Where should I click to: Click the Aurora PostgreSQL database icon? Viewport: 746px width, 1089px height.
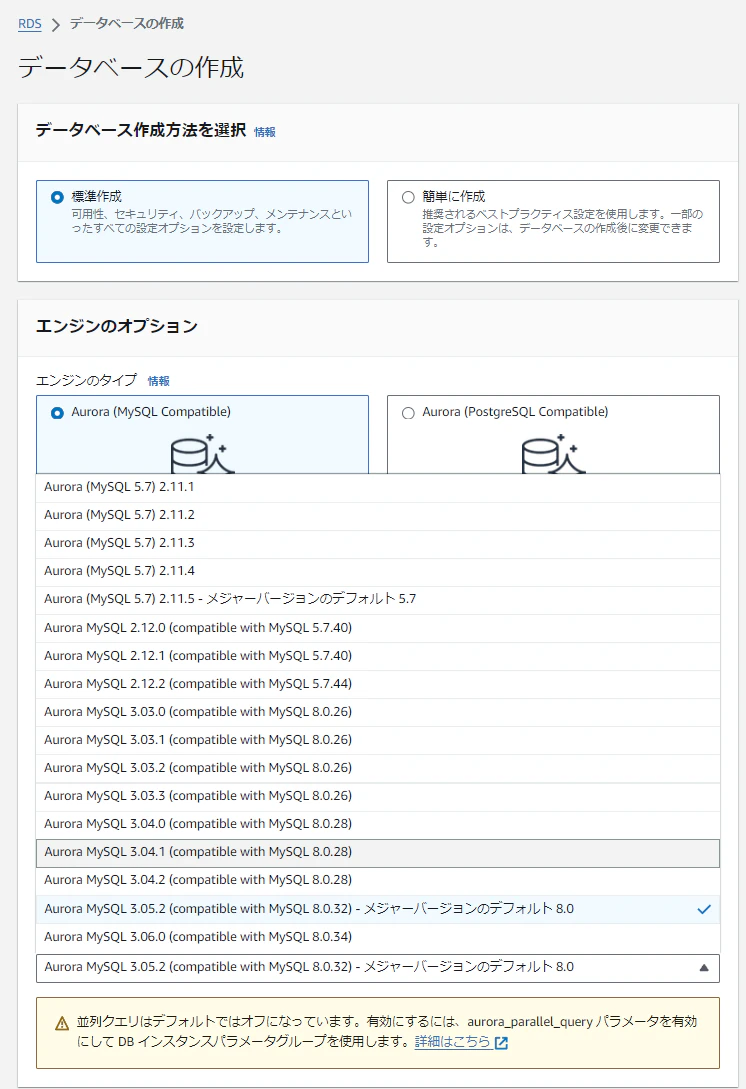point(554,454)
